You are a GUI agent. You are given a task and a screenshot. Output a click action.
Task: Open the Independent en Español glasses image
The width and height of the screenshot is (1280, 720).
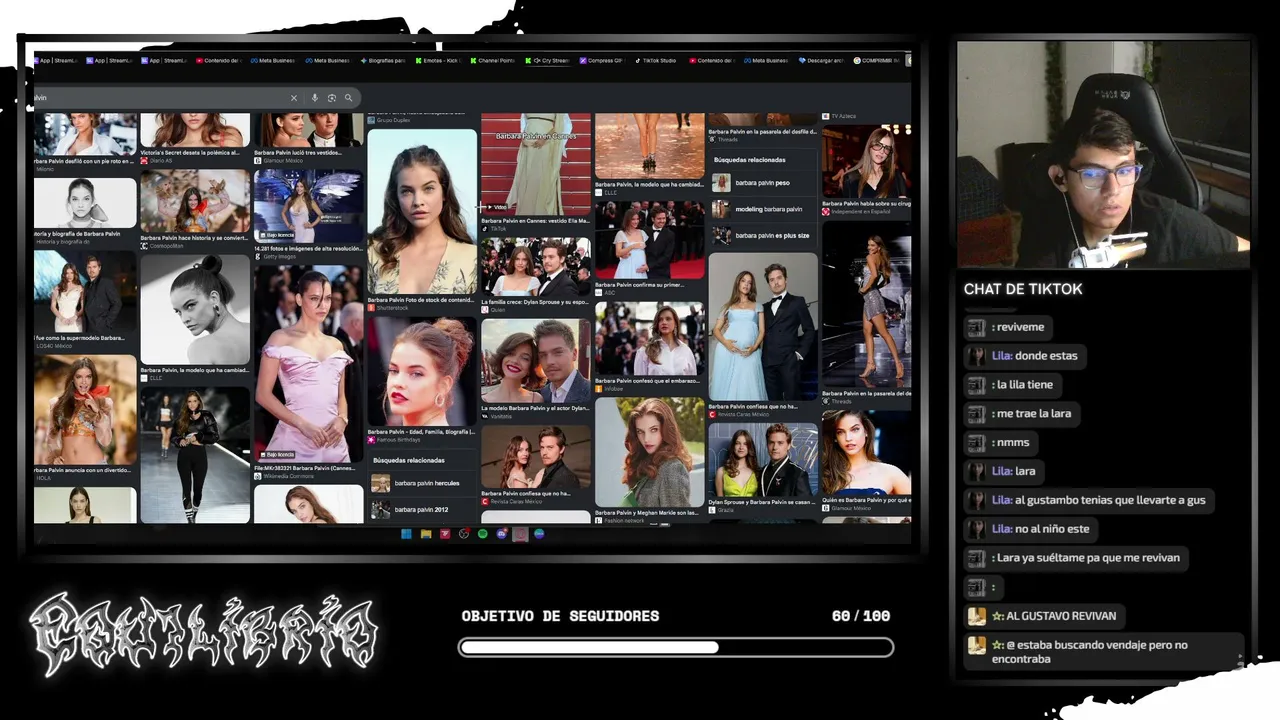tap(866, 162)
